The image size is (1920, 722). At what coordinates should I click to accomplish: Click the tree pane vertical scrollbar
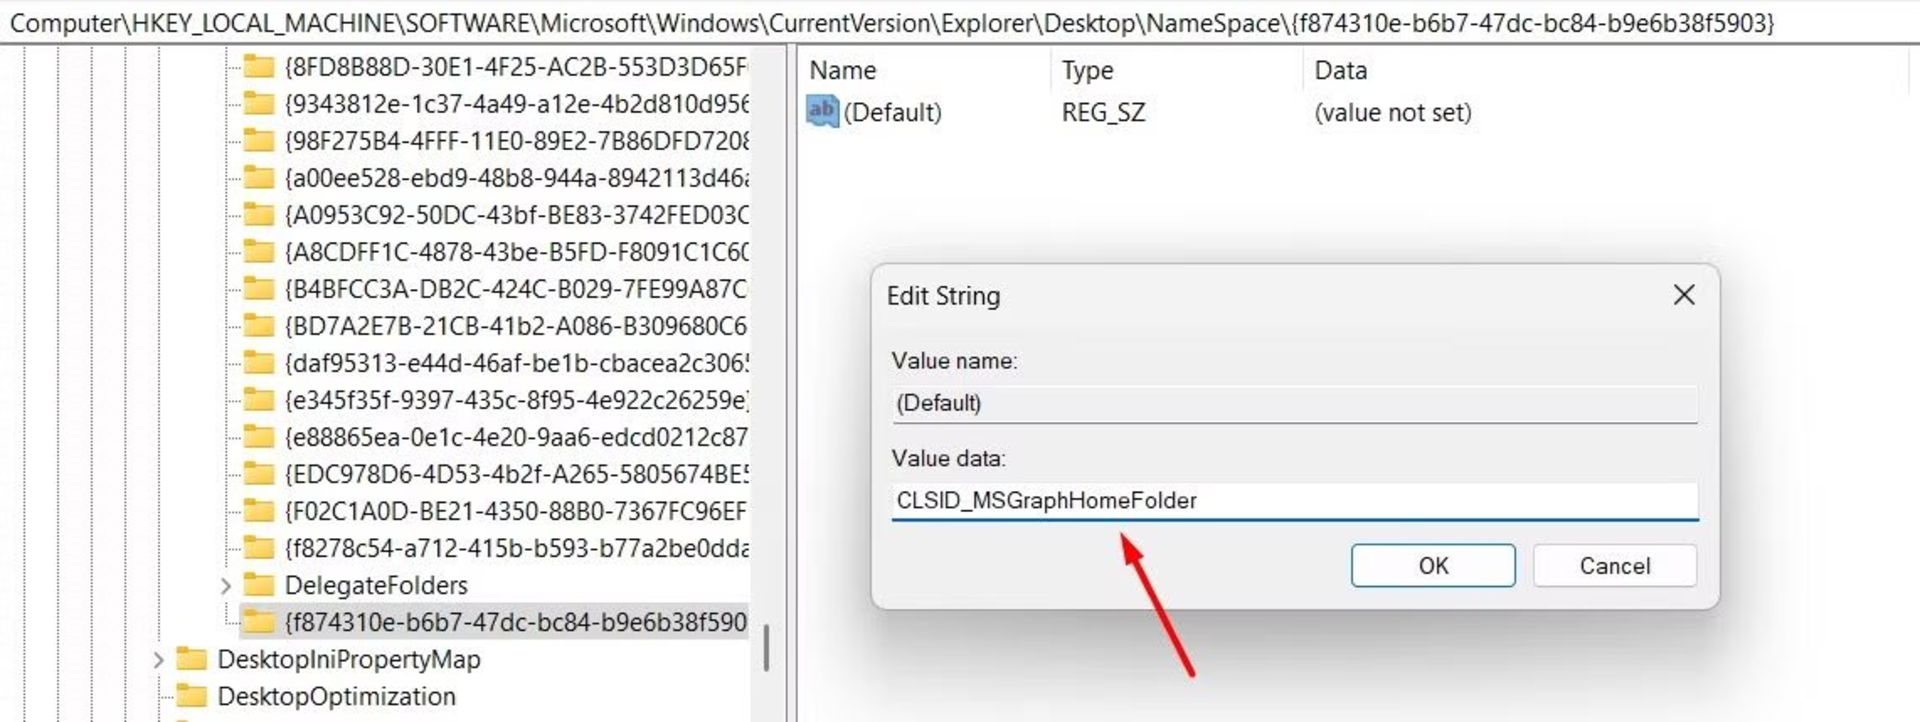766,648
